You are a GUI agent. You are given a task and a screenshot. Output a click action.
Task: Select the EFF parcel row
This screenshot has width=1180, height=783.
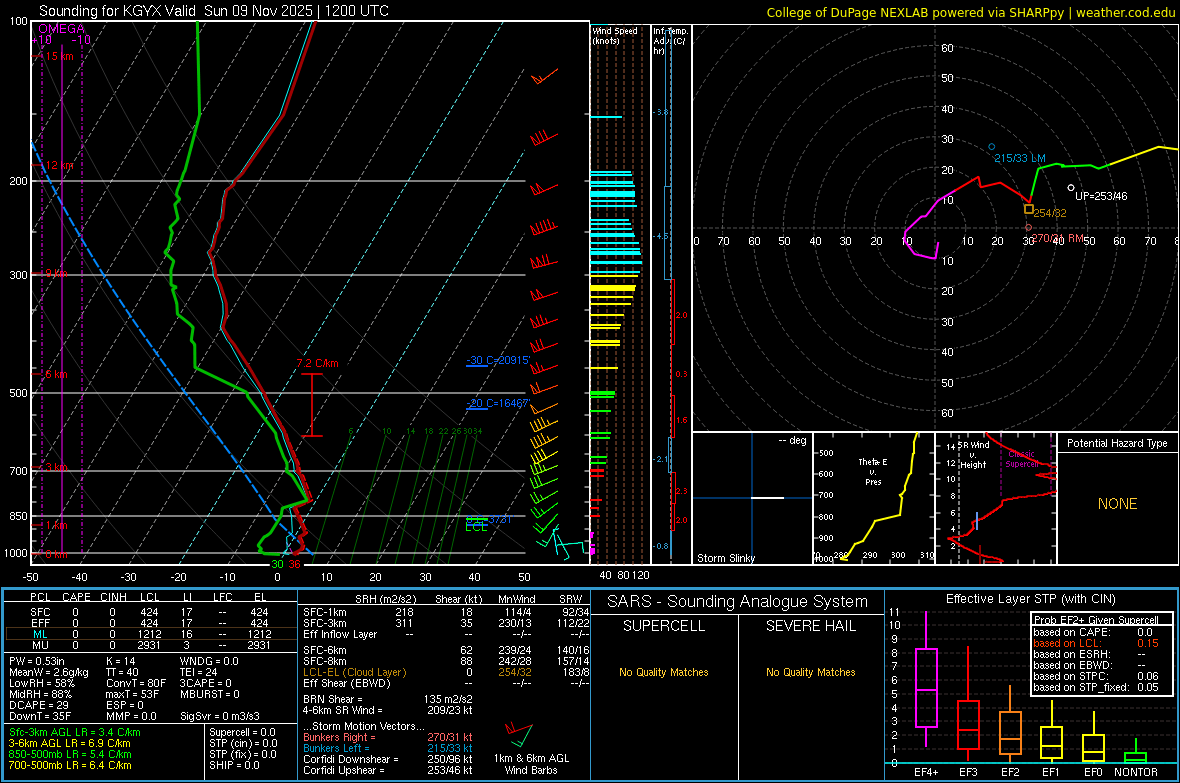point(151,623)
